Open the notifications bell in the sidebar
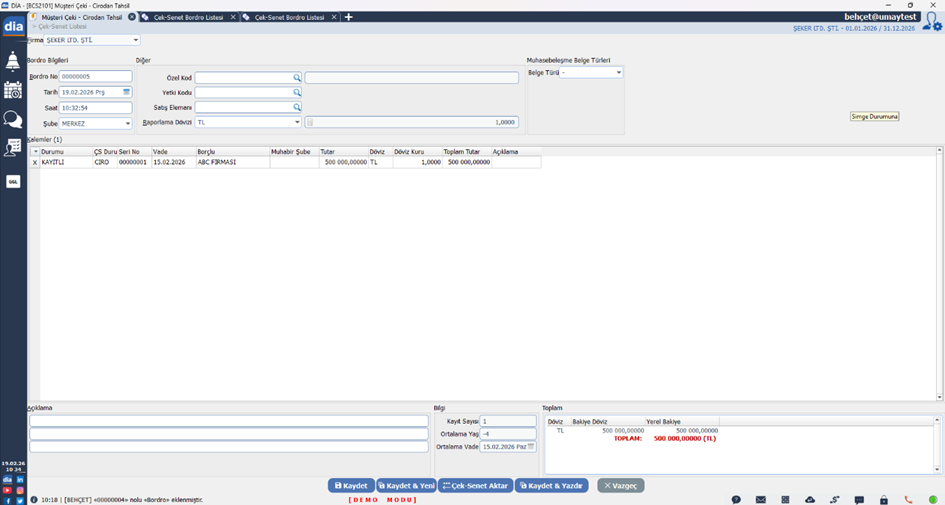 (x=13, y=62)
